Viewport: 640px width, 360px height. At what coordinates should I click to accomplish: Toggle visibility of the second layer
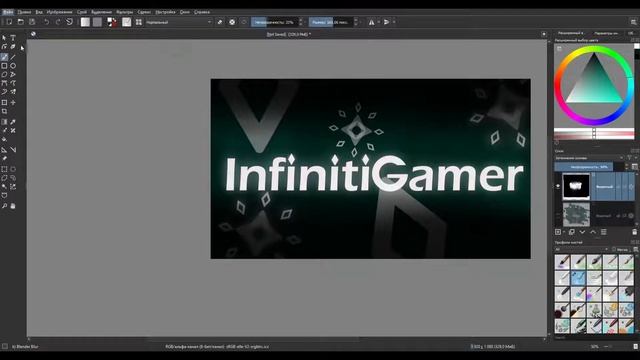coord(558,215)
